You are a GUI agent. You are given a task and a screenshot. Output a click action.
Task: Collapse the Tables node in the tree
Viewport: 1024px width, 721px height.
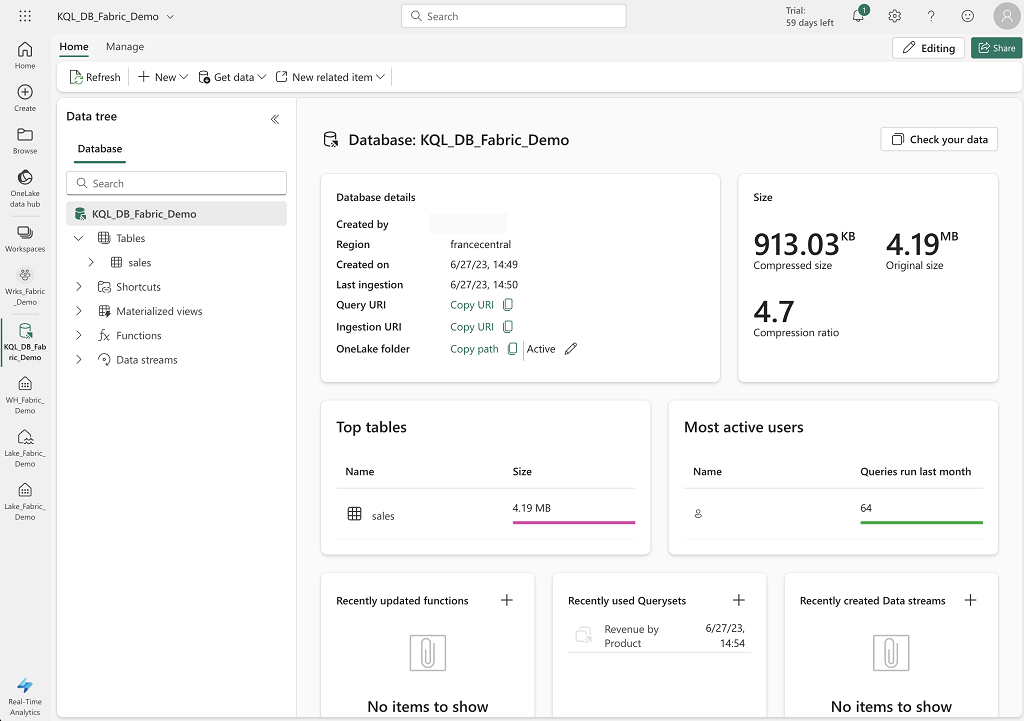[78, 238]
